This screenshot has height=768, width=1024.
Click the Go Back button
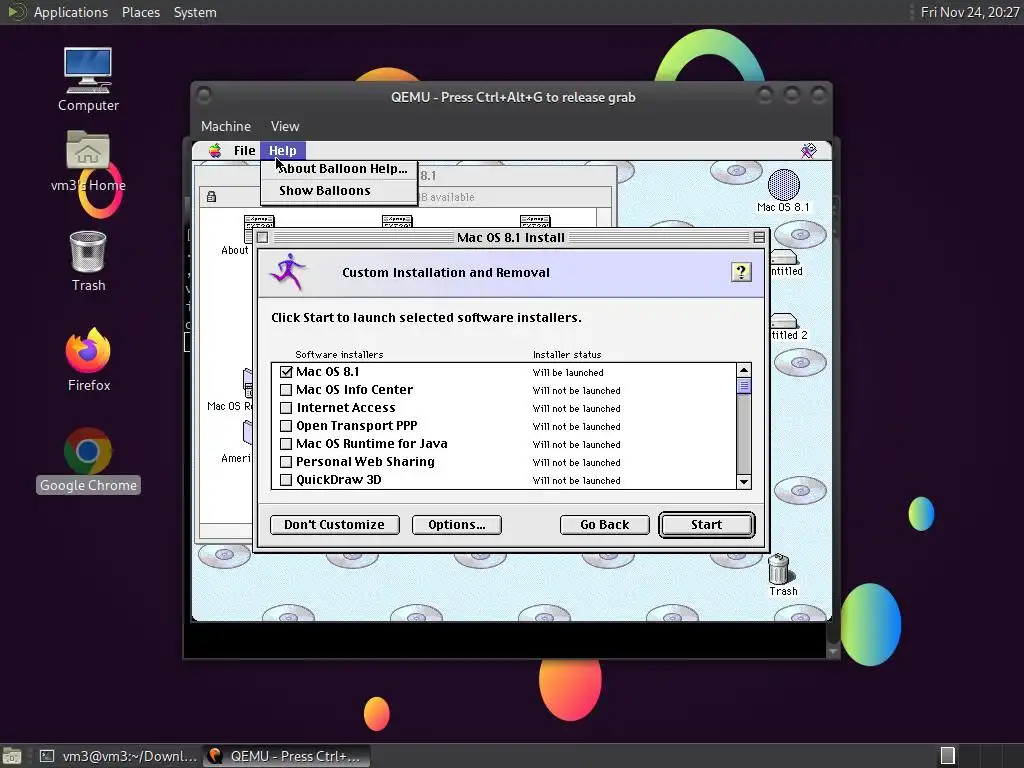coord(605,525)
